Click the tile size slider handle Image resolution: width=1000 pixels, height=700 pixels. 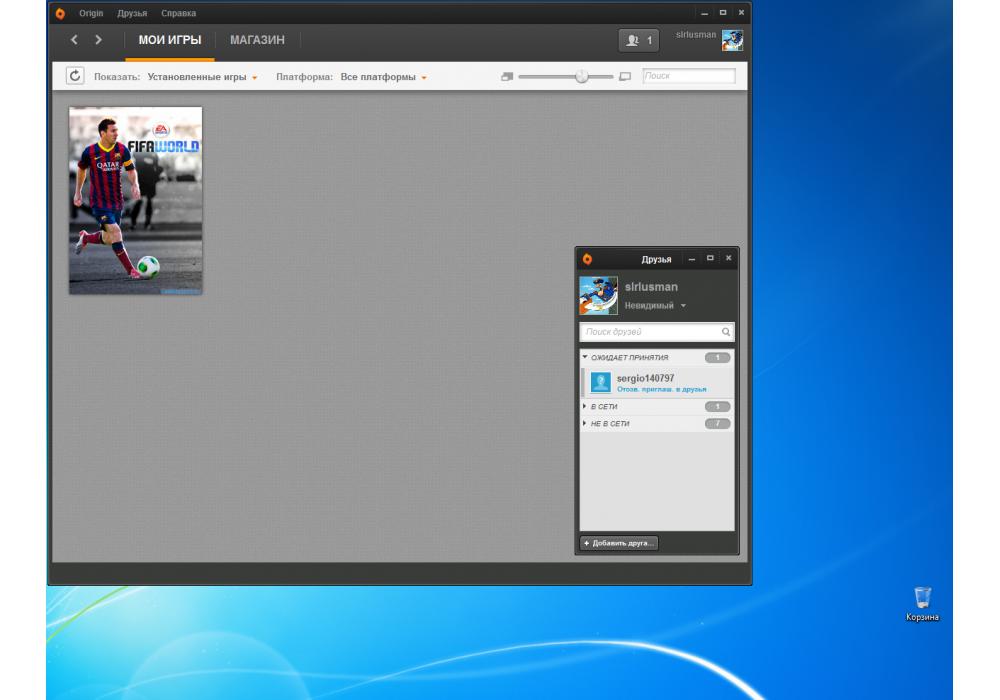pos(581,76)
